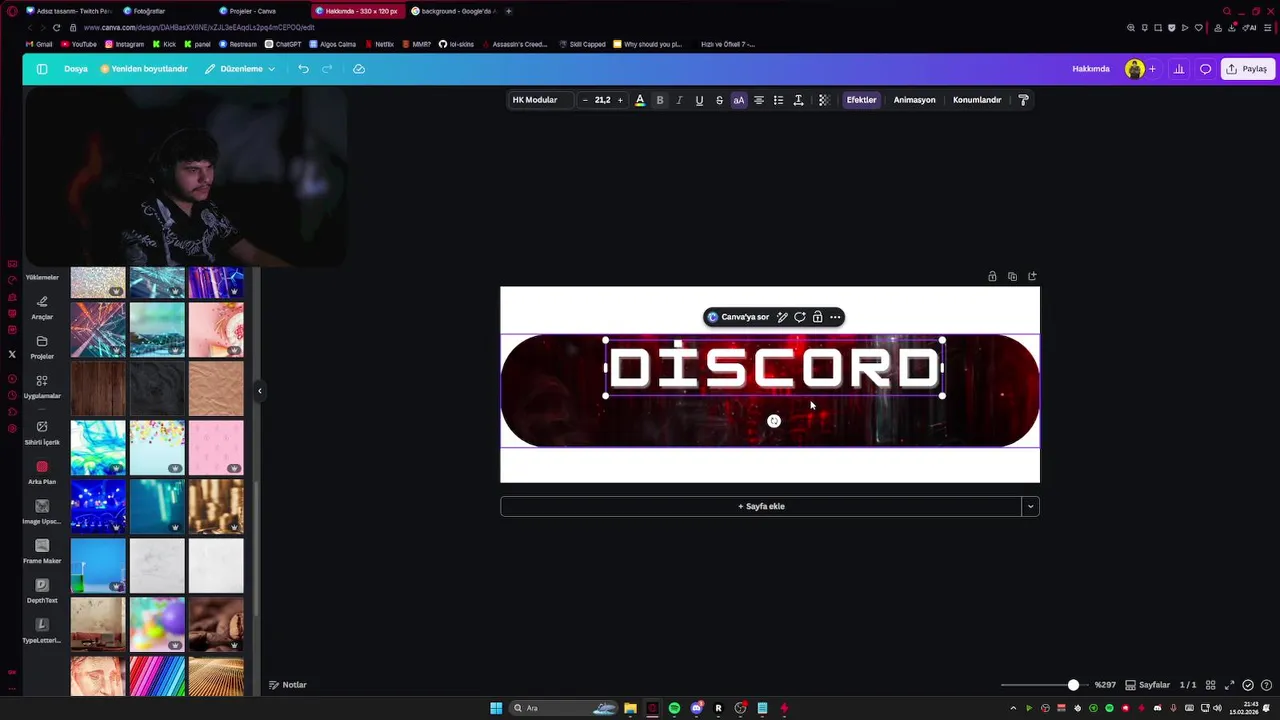Open the Dosya menu
This screenshot has height=720, width=1280.
tap(76, 69)
